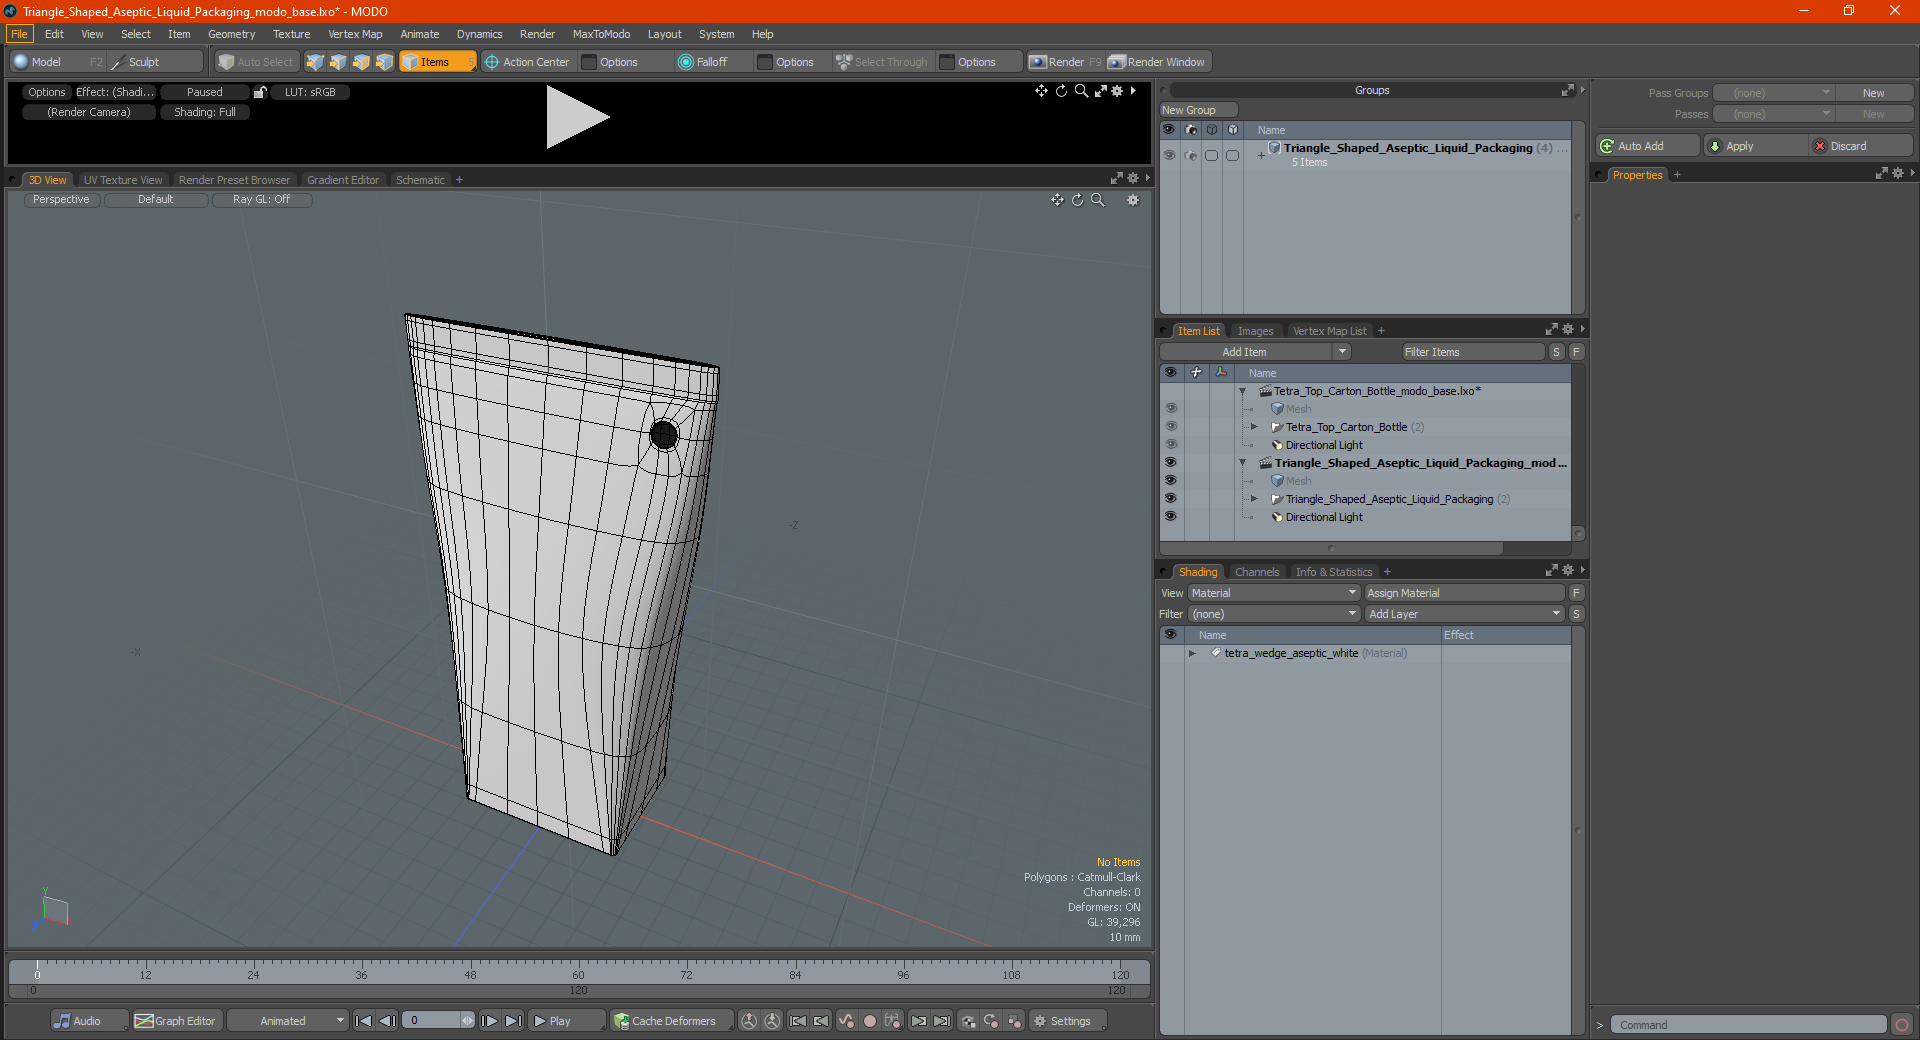Click the Command input field
Image resolution: width=1920 pixels, height=1040 pixels.
coord(1747,1025)
